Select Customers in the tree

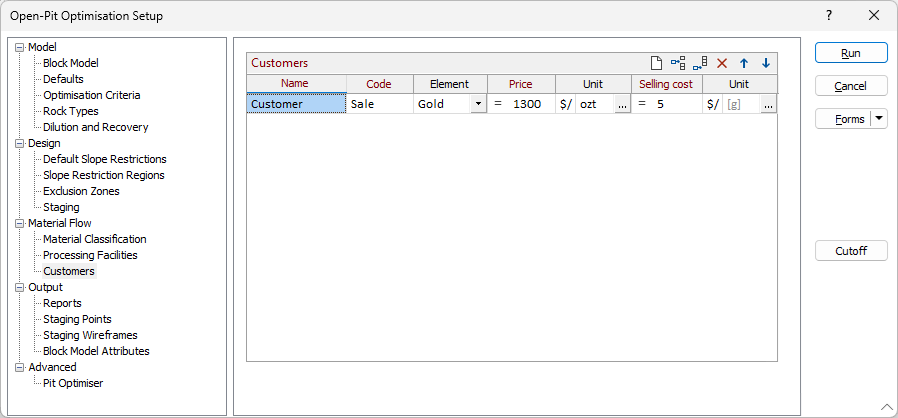pyautogui.click(x=69, y=271)
